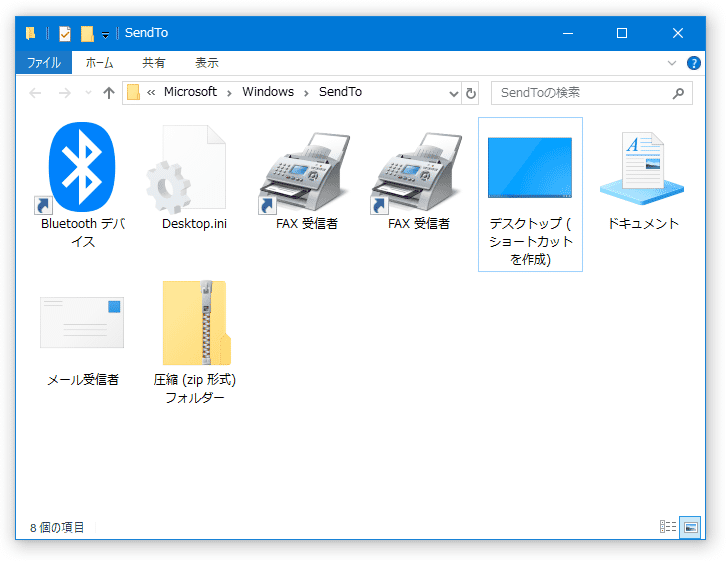
Task: Select the first FAX 受信者 shortcut icon
Action: click(x=305, y=172)
